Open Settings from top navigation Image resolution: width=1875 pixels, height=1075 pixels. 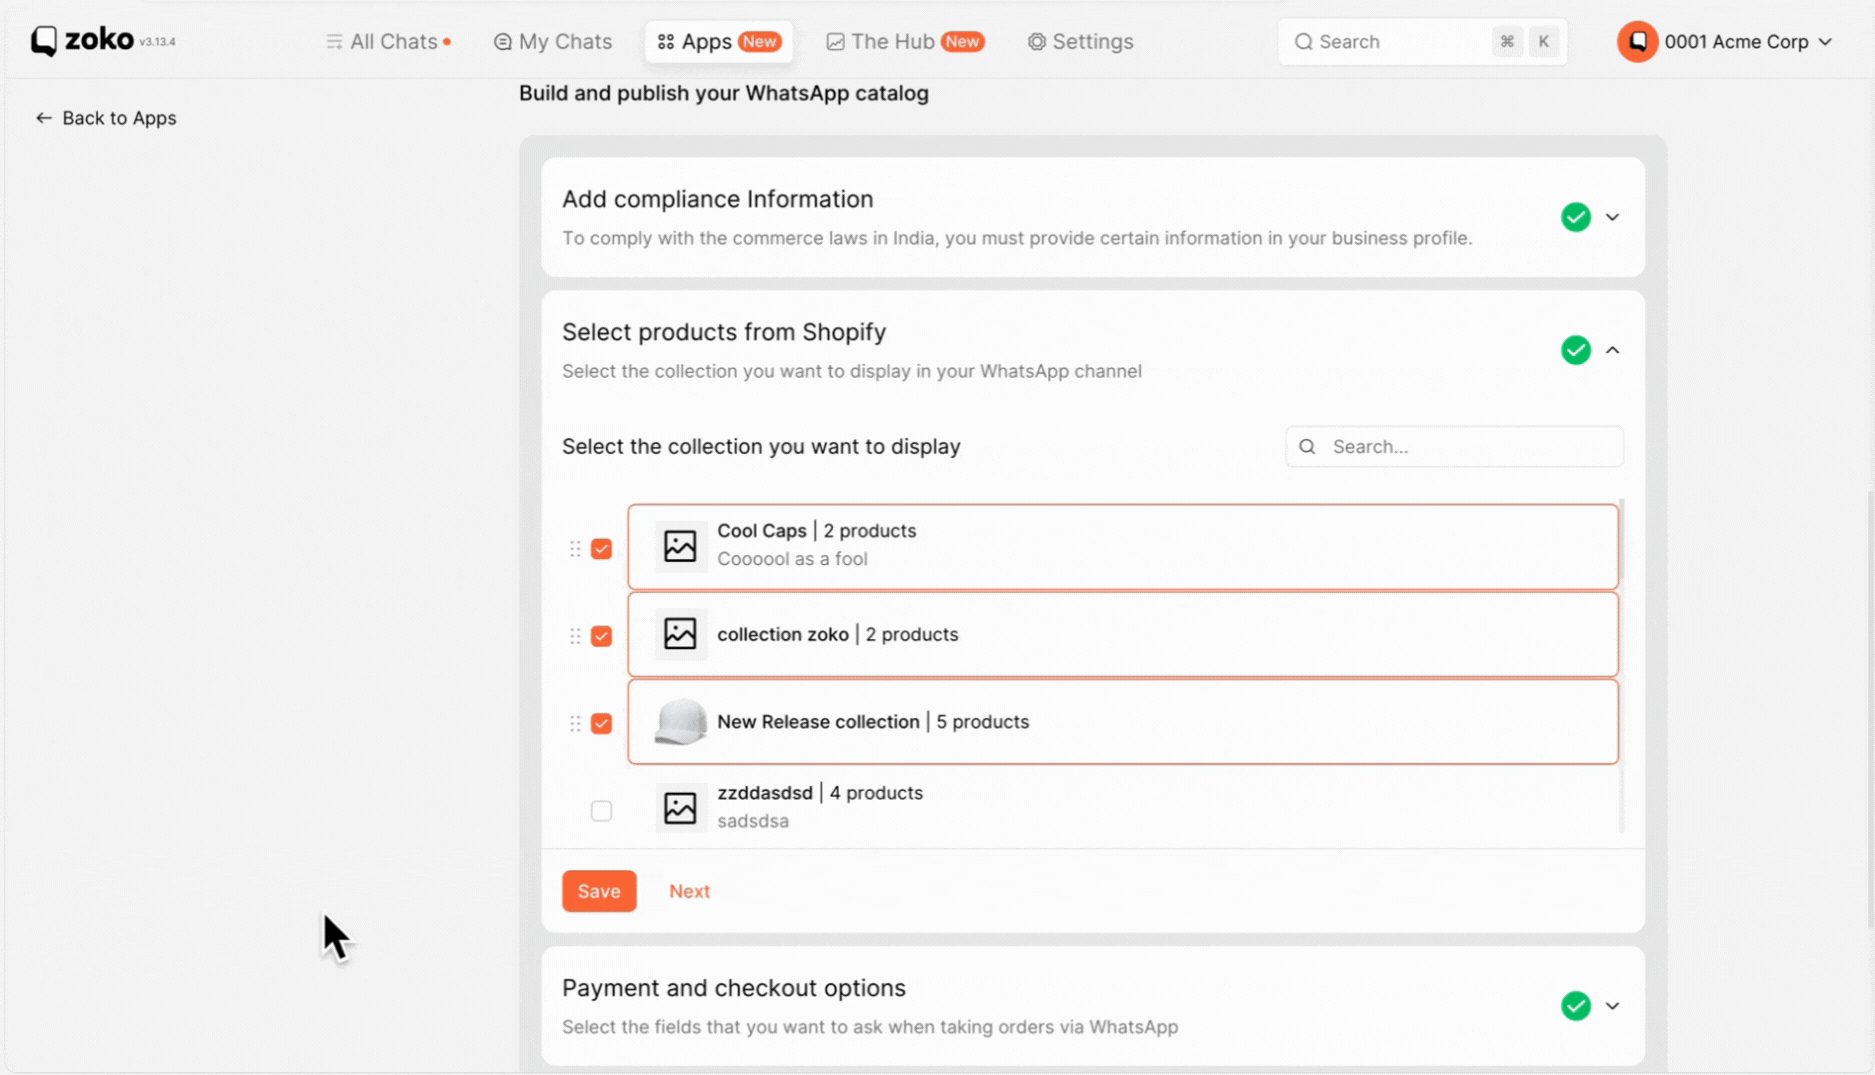pyautogui.click(x=1080, y=41)
